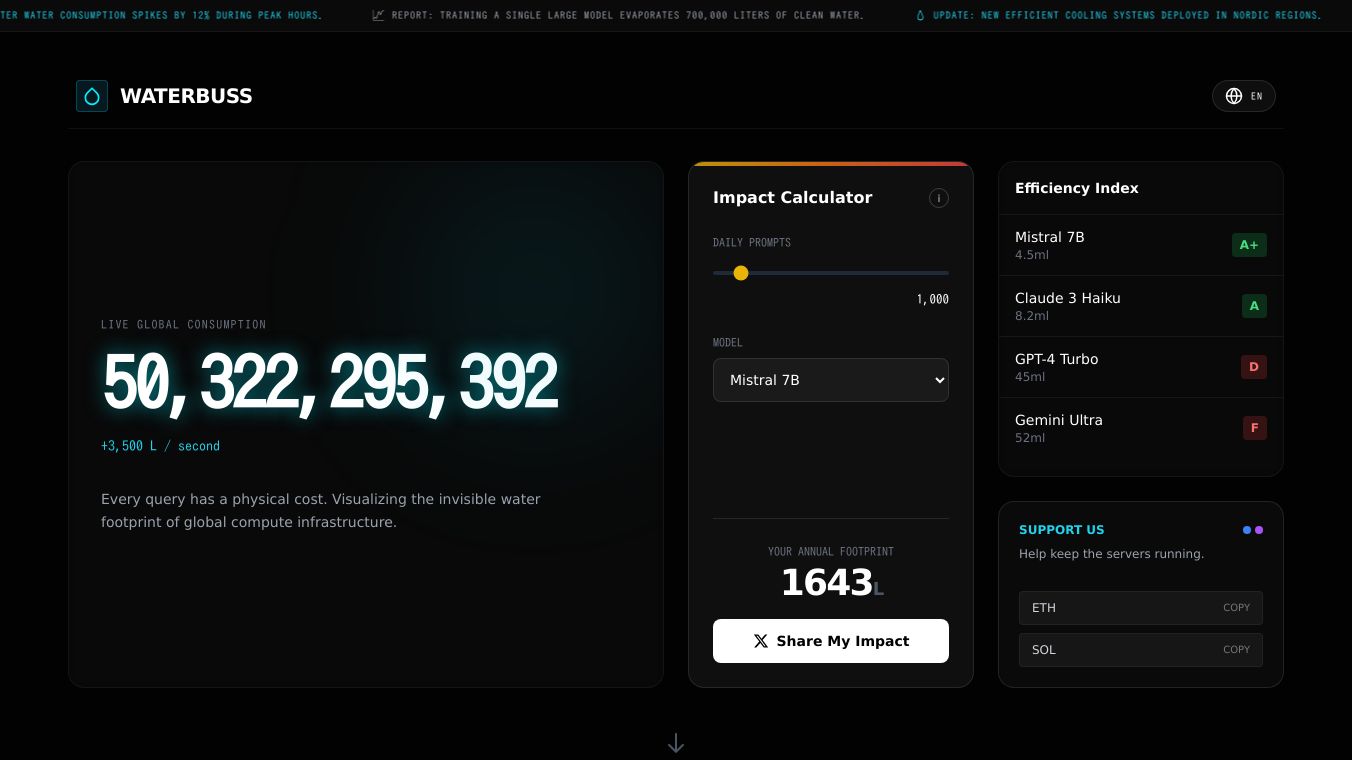Screen dimensions: 1352x760
Task: Select the Ethereum dot icon in Support Us
Action: click(1245, 530)
